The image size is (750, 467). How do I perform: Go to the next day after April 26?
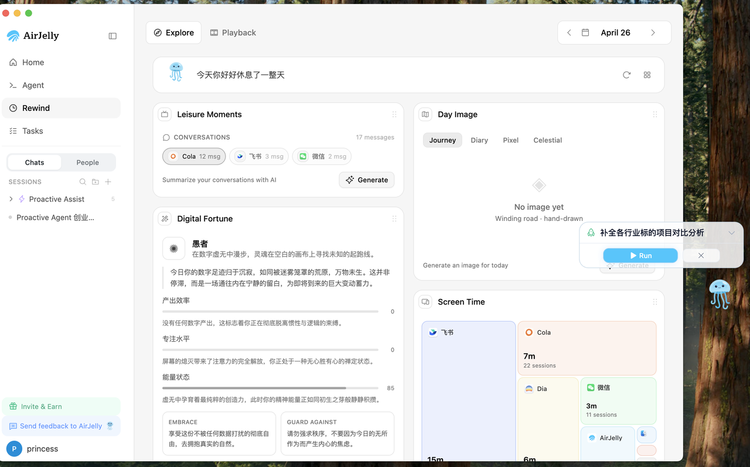pyautogui.click(x=653, y=33)
